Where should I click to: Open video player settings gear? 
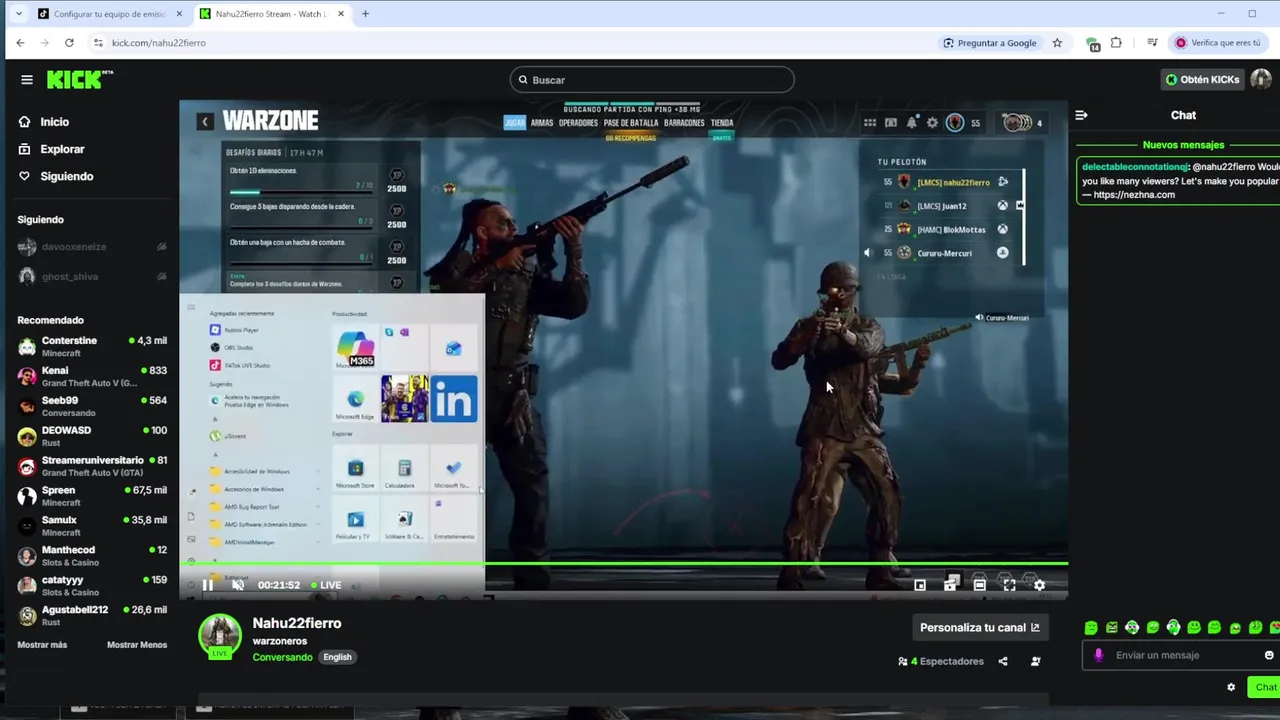[x=1039, y=585]
